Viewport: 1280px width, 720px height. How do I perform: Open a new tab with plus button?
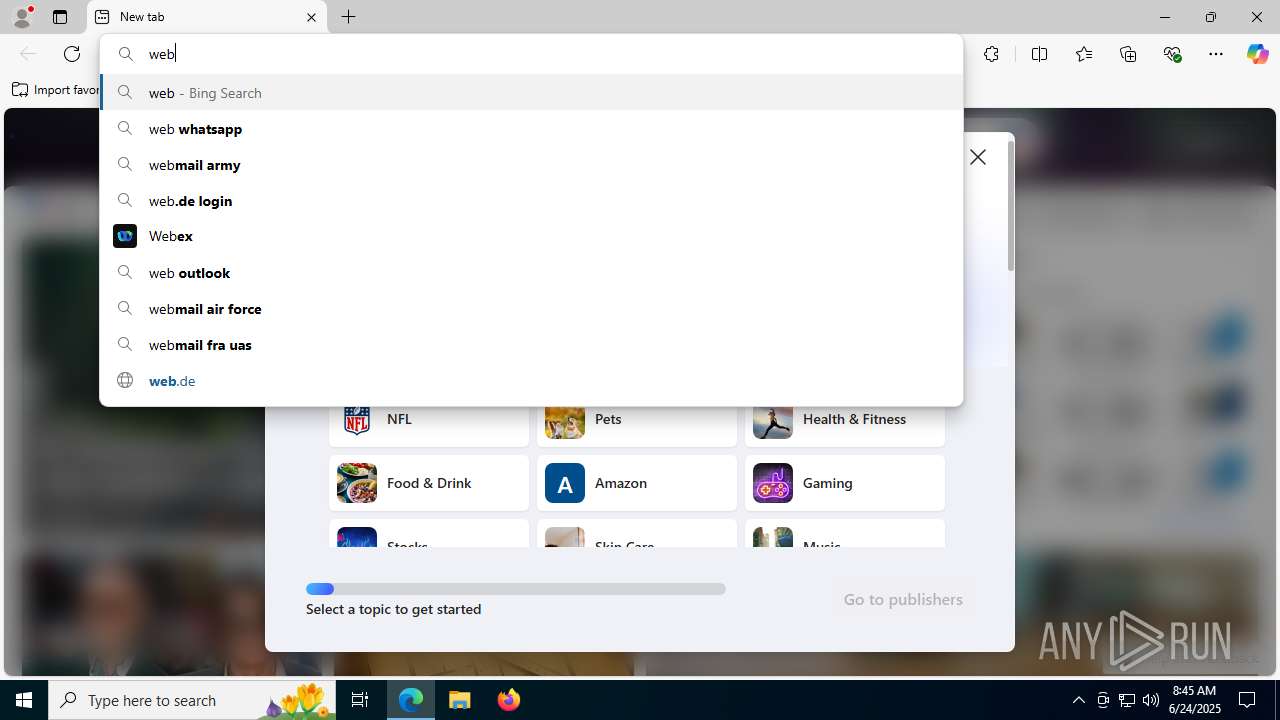[348, 17]
